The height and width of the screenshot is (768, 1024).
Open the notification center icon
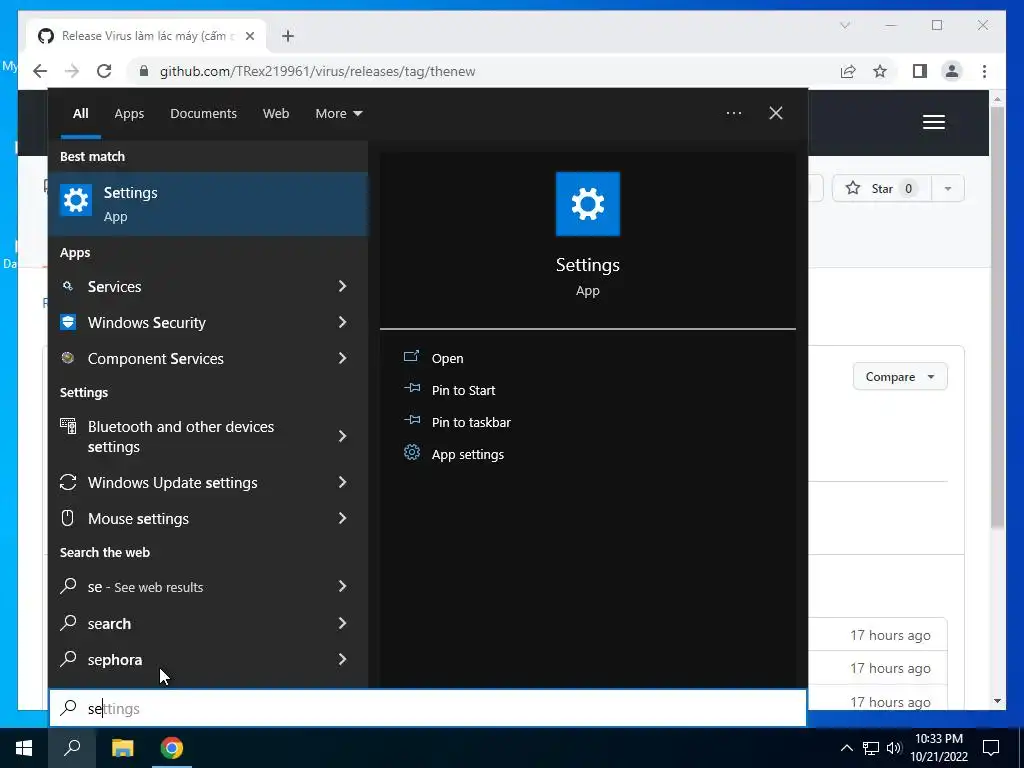pos(991,748)
